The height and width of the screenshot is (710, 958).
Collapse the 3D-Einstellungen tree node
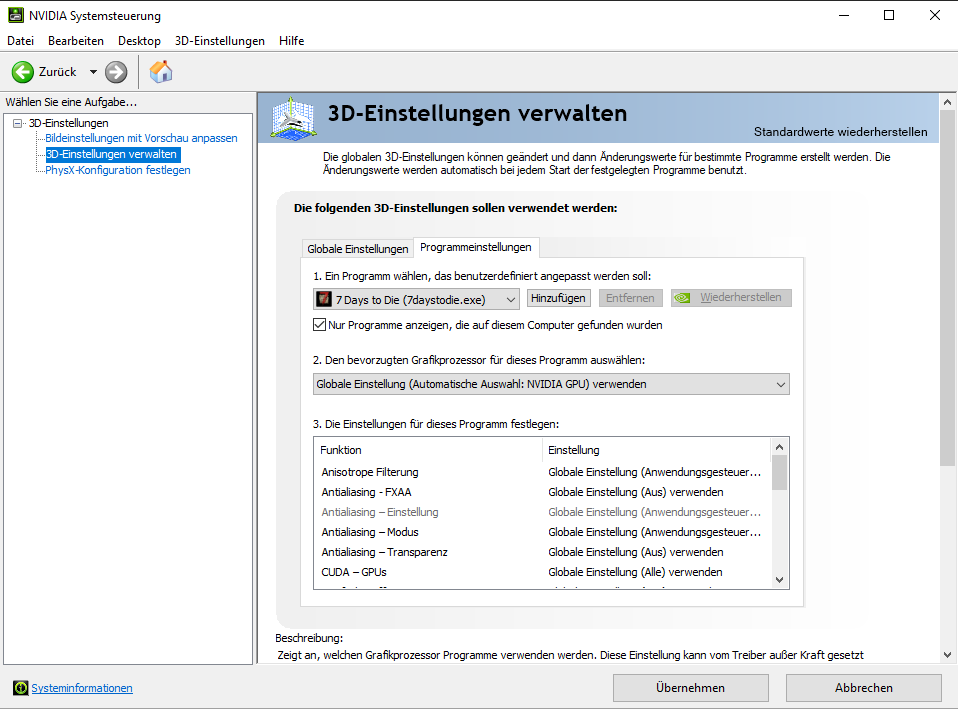click(x=18, y=123)
